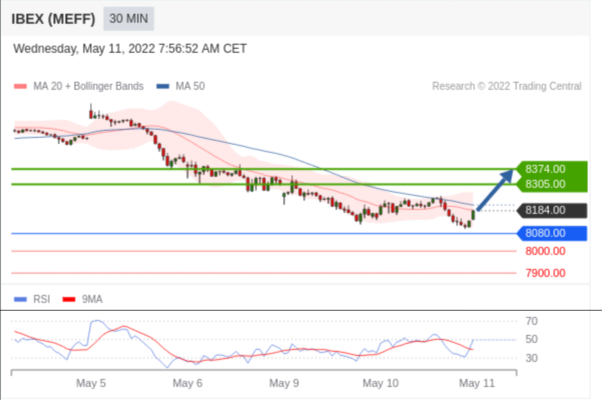Click the RSI 70 level label
The image size is (602, 404).
[x=531, y=321]
